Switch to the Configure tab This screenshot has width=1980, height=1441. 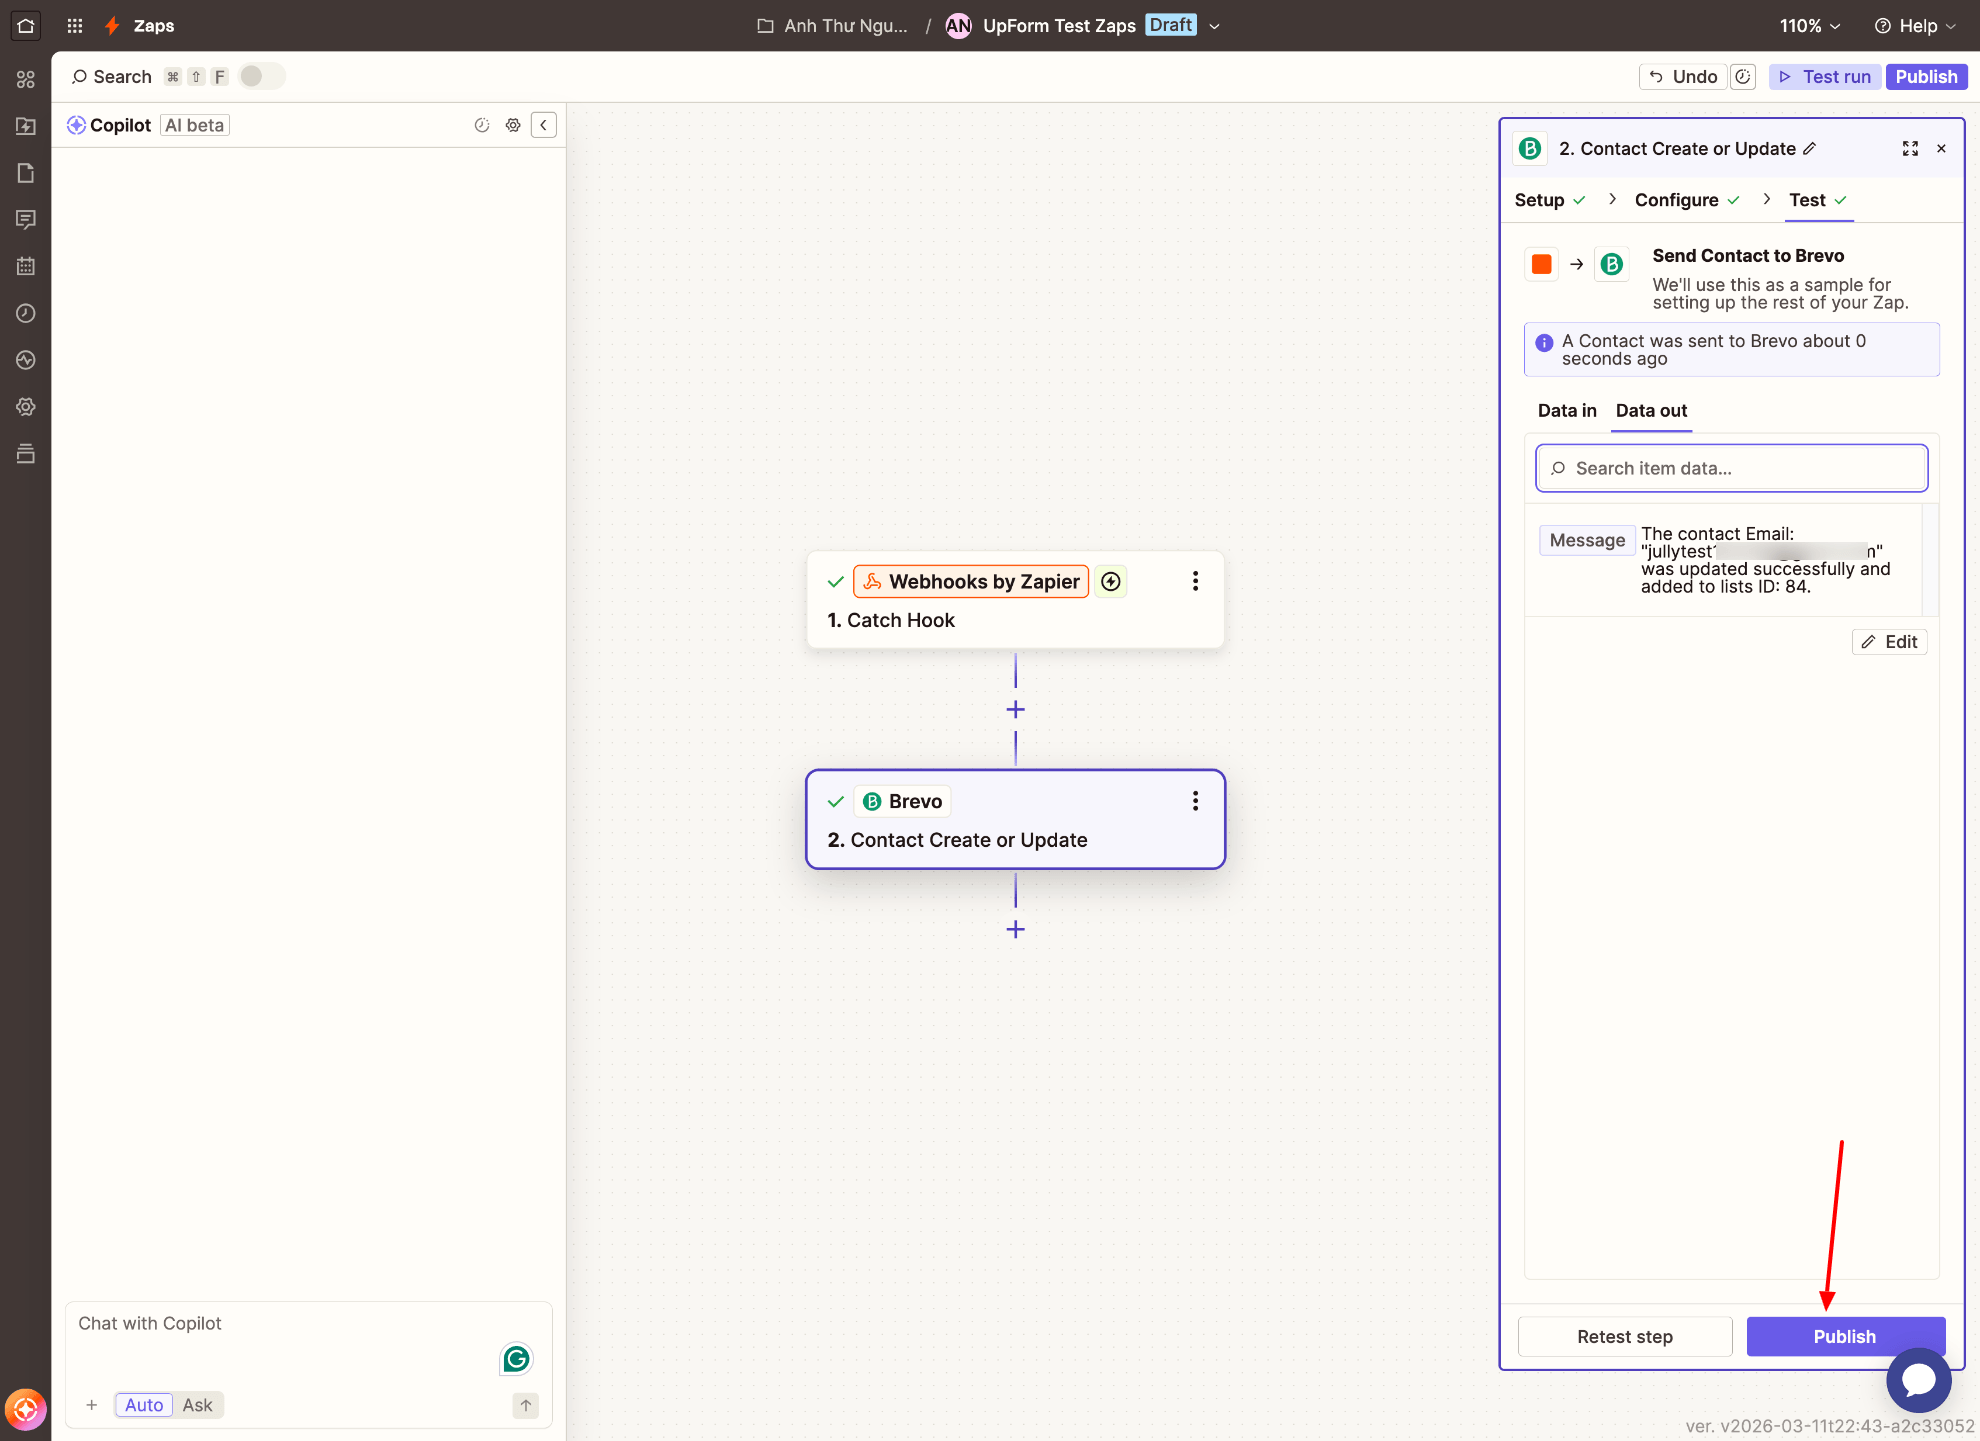click(1687, 200)
